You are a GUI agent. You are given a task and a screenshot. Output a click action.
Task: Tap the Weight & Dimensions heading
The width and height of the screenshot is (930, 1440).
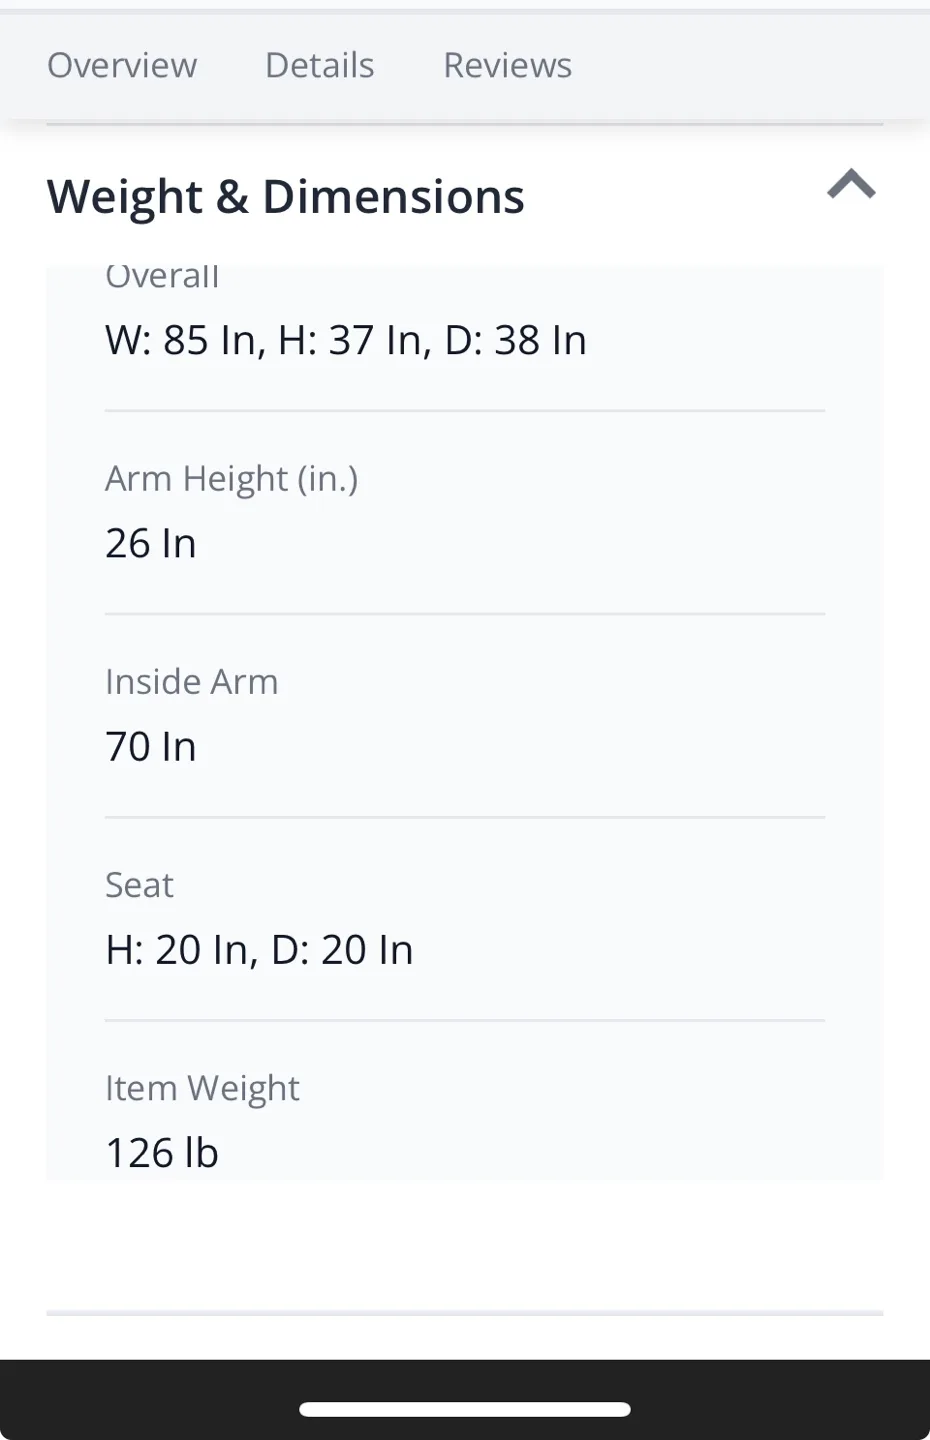pos(285,197)
